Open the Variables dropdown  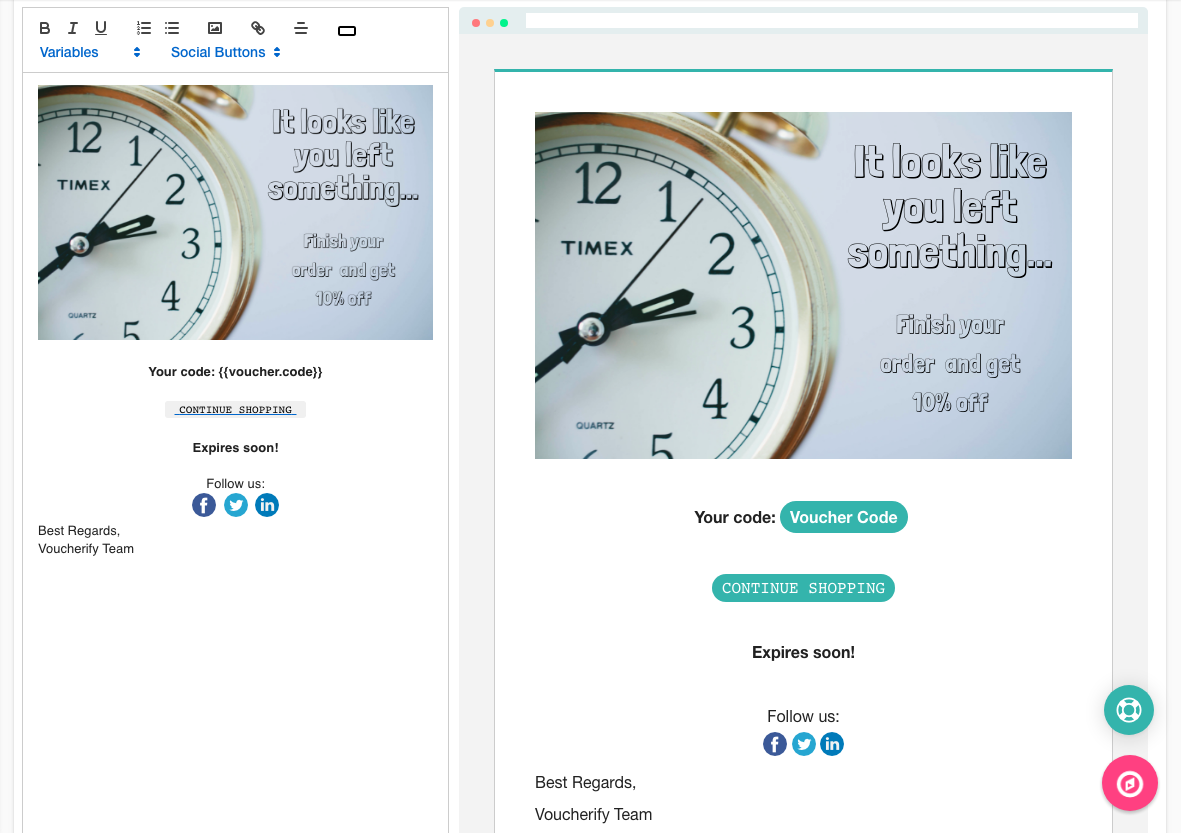pyautogui.click(x=90, y=52)
